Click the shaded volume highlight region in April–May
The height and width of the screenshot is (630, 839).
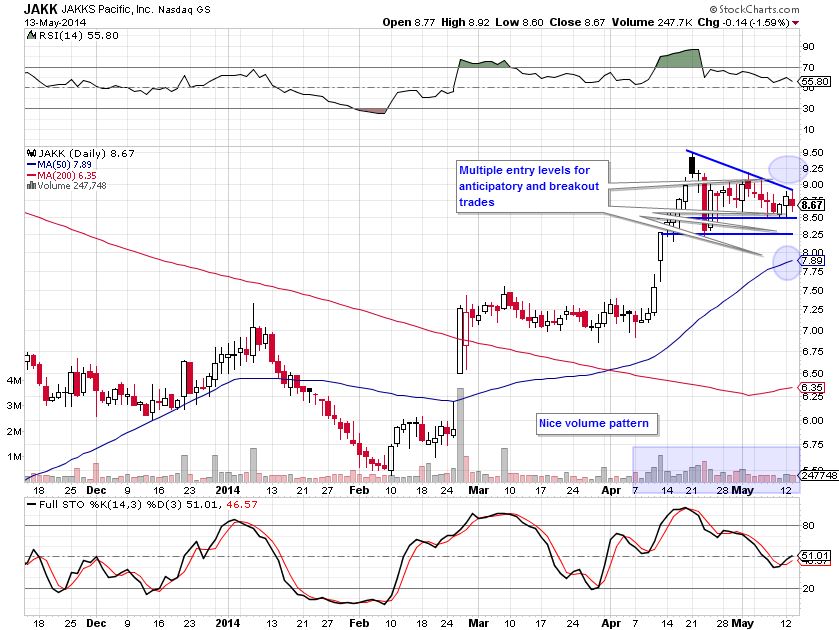pyautogui.click(x=716, y=470)
